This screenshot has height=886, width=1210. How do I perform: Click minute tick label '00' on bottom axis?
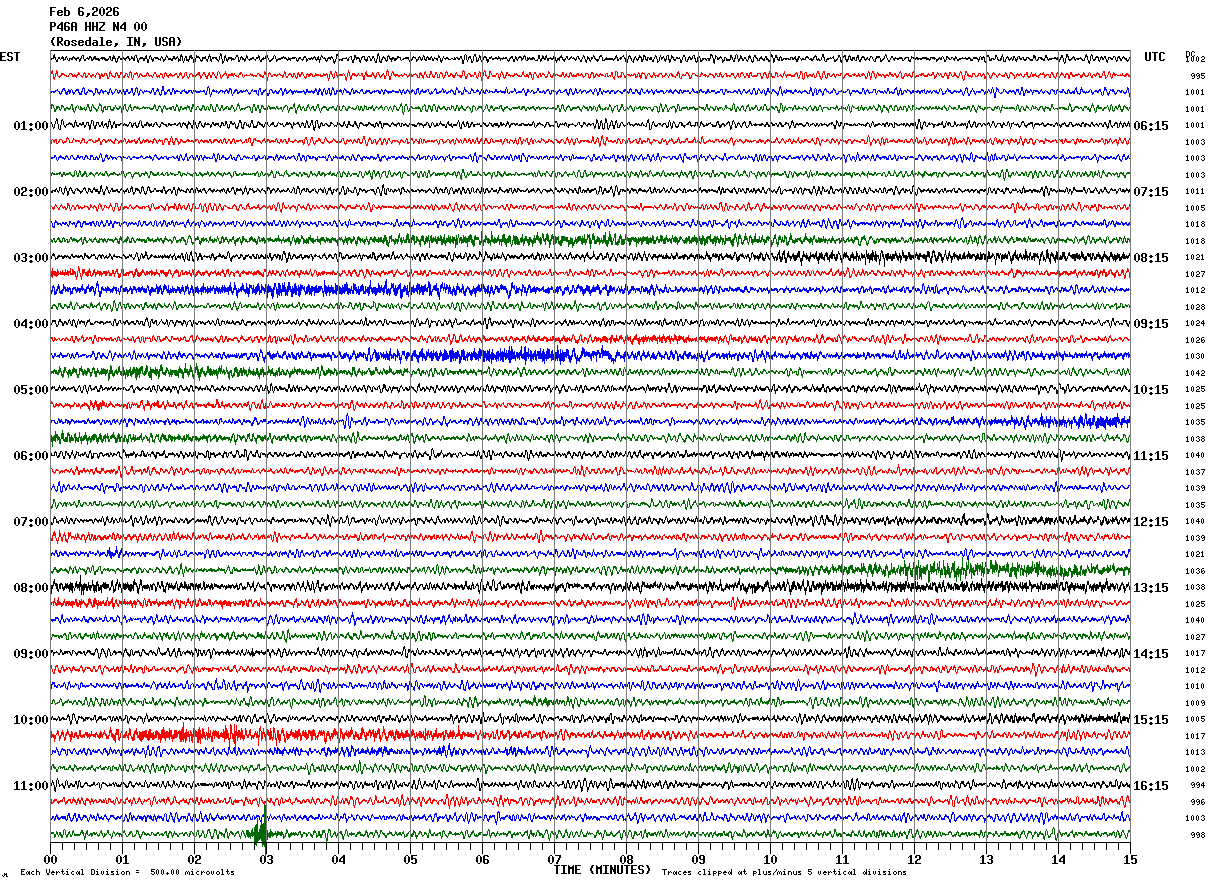click(50, 859)
